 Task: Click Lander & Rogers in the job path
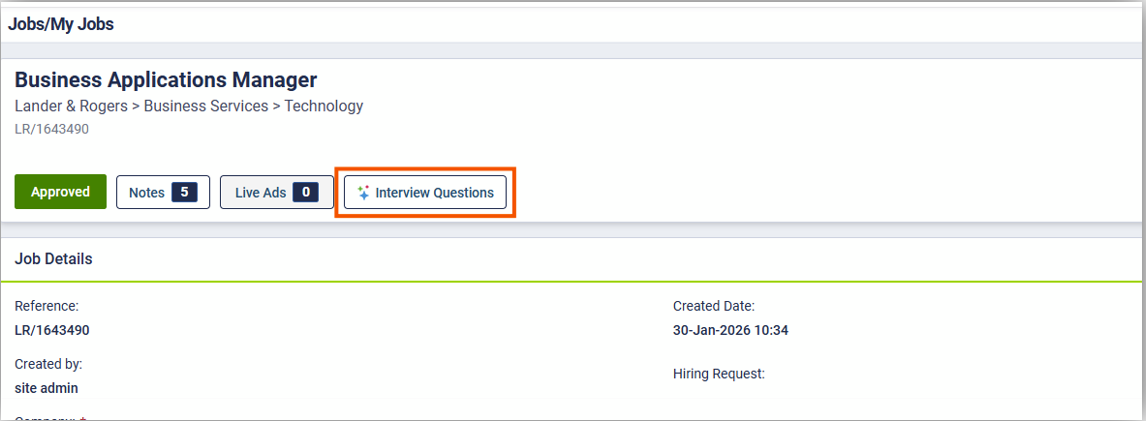click(x=71, y=106)
